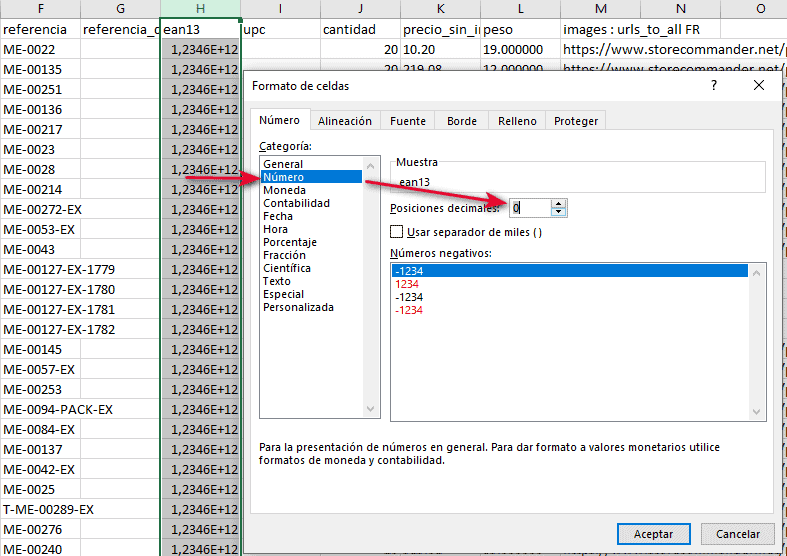Image resolution: width=787 pixels, height=556 pixels.
Task: Increase decimal positions with the up spinner arrow
Action: (558, 203)
